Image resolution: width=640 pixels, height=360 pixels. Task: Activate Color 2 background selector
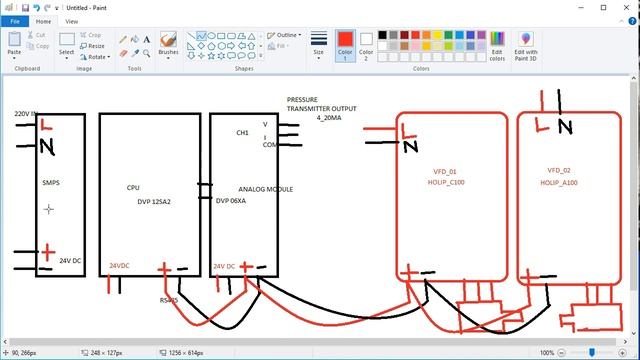pyautogui.click(x=366, y=46)
